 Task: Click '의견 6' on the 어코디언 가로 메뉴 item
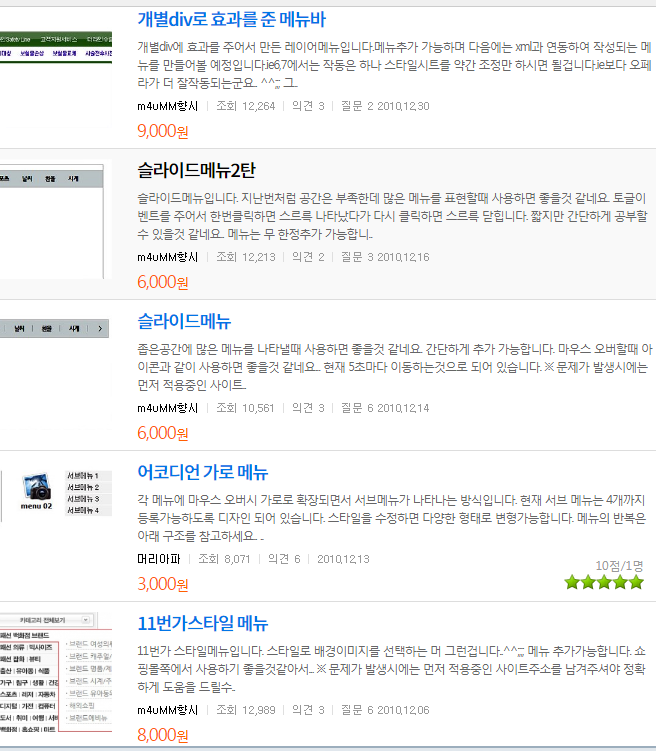click(284, 559)
